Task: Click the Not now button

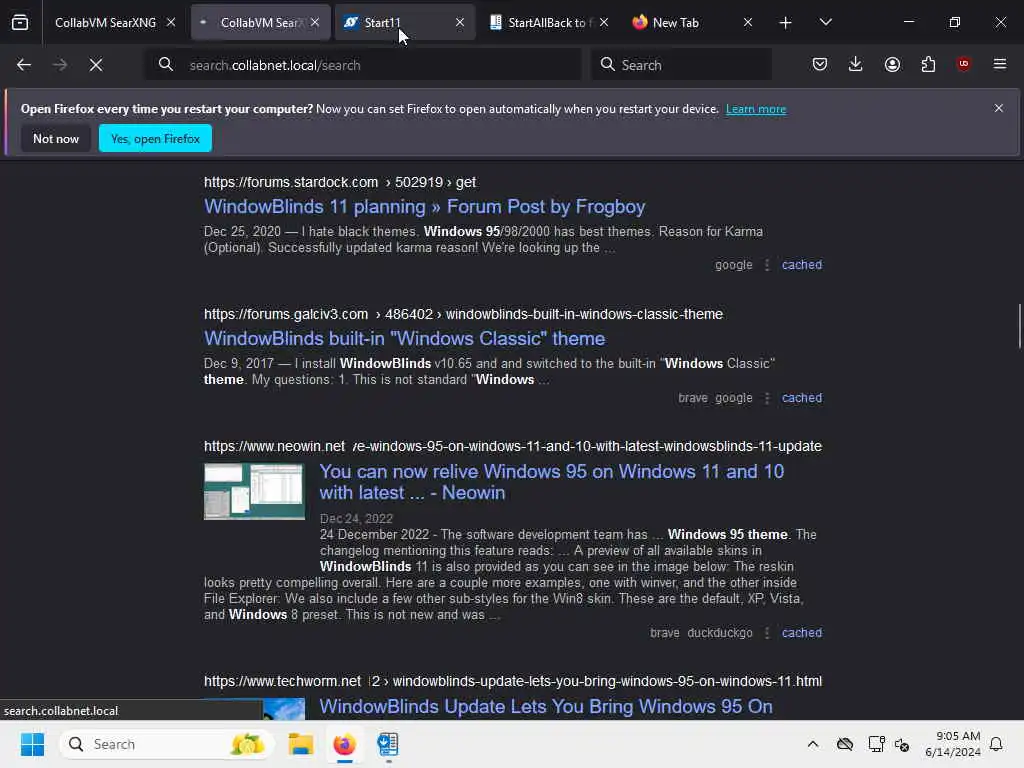Action: [x=56, y=138]
